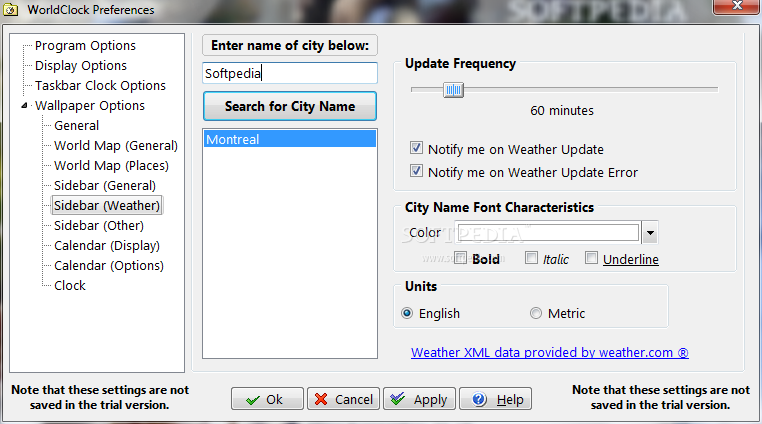
Task: Open the General wallpaper page
Action: (76, 125)
